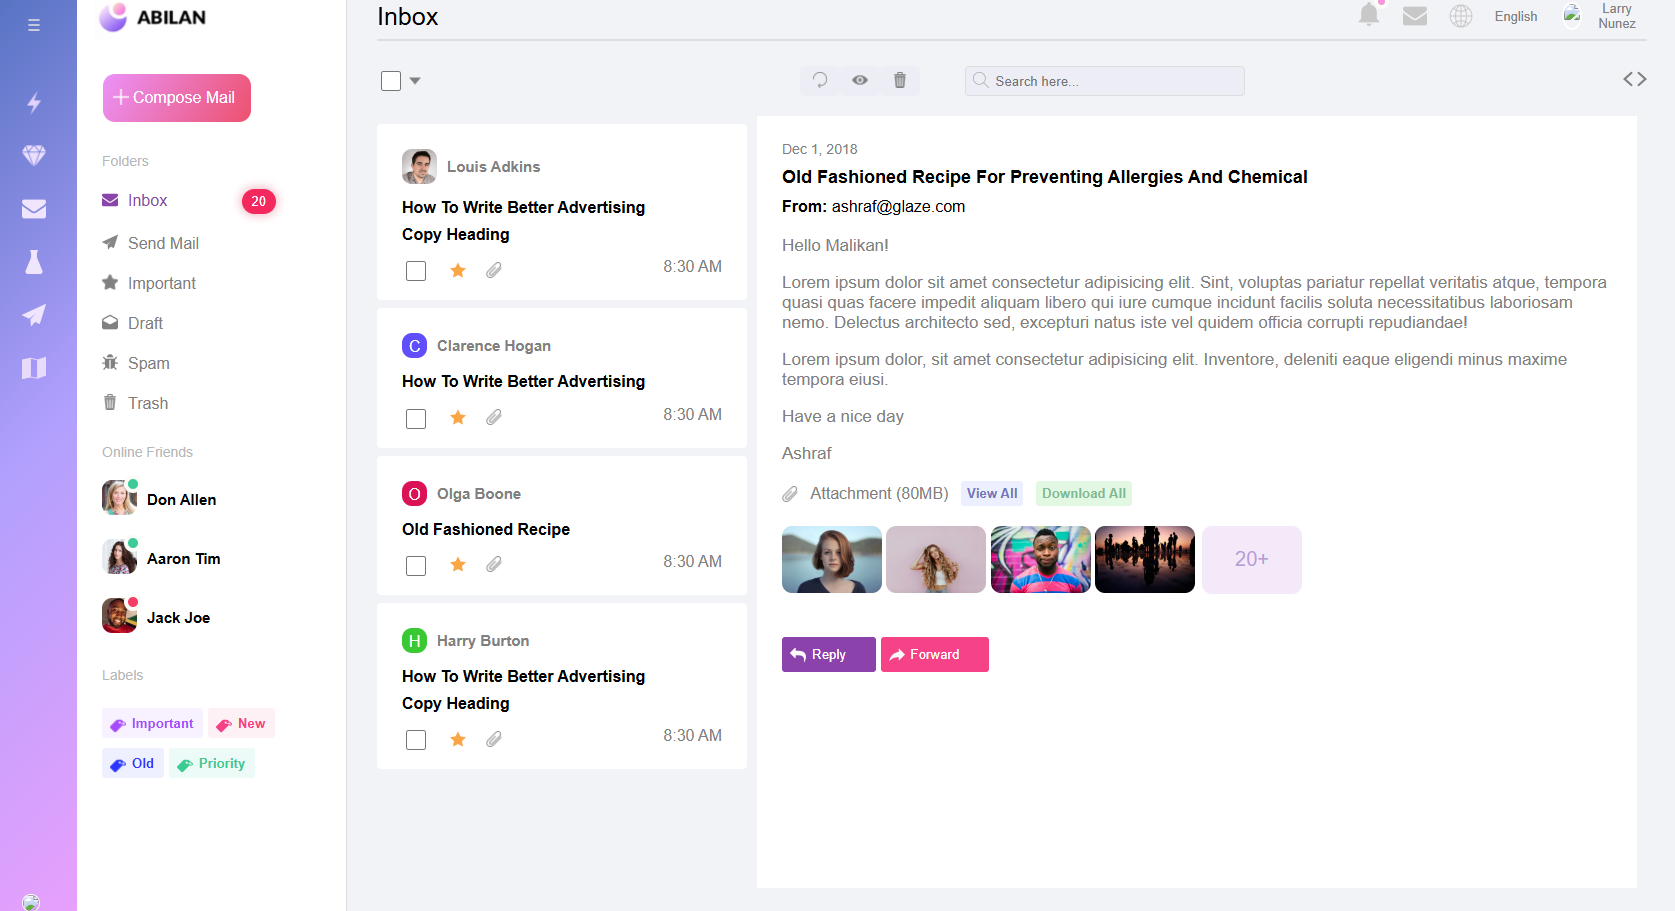Click the diamond icon in left sidebar

[34, 155]
